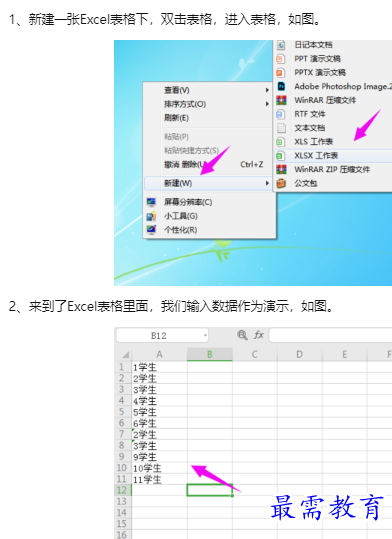
Task: Expand the arrow beside 查看(V)
Action: (x=267, y=90)
